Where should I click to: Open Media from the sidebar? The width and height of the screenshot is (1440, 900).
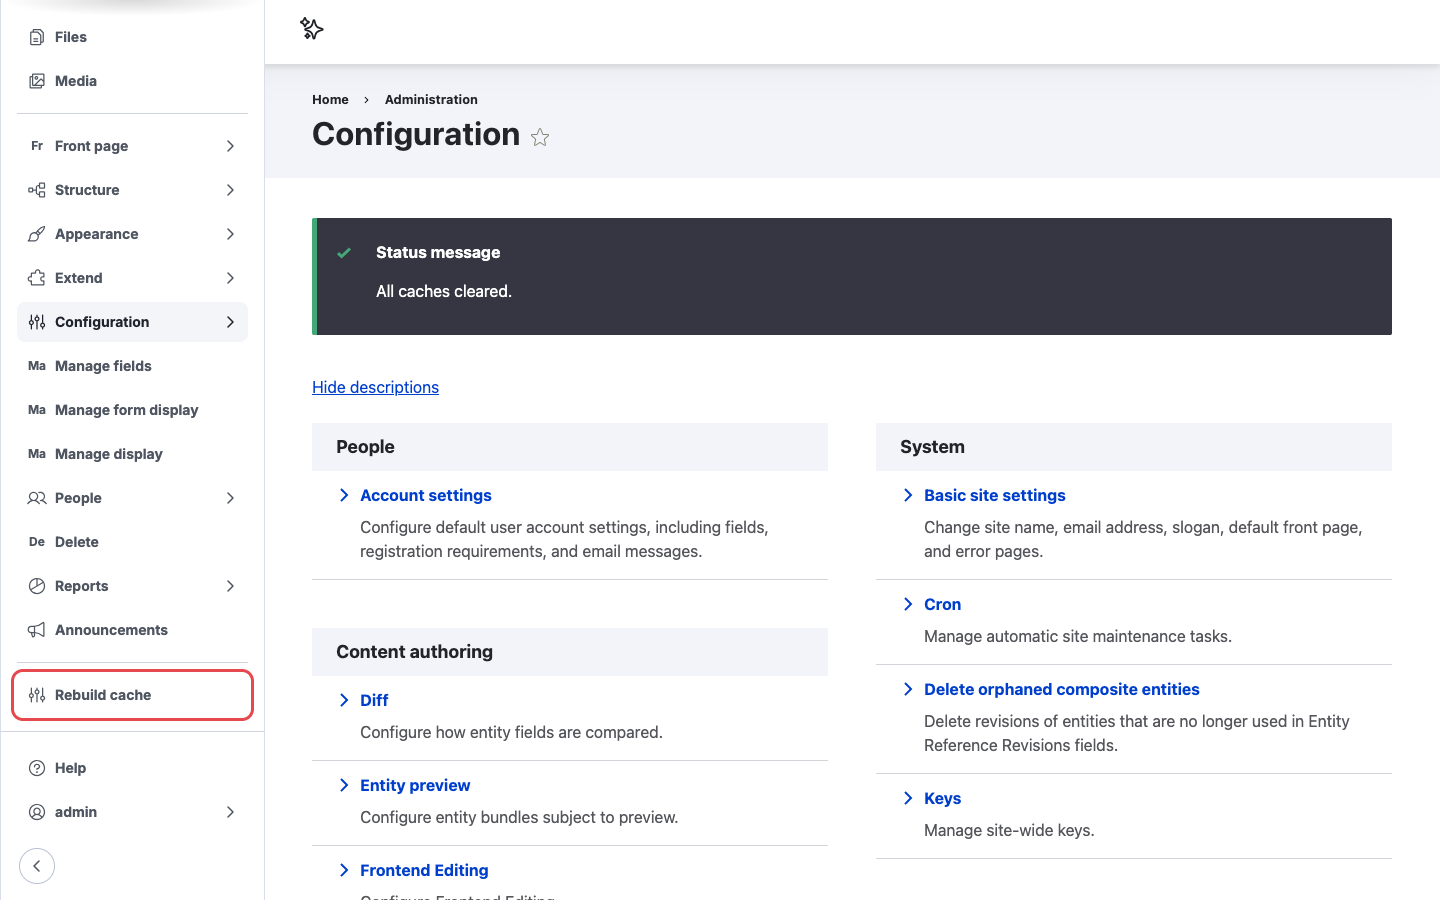click(x=132, y=81)
